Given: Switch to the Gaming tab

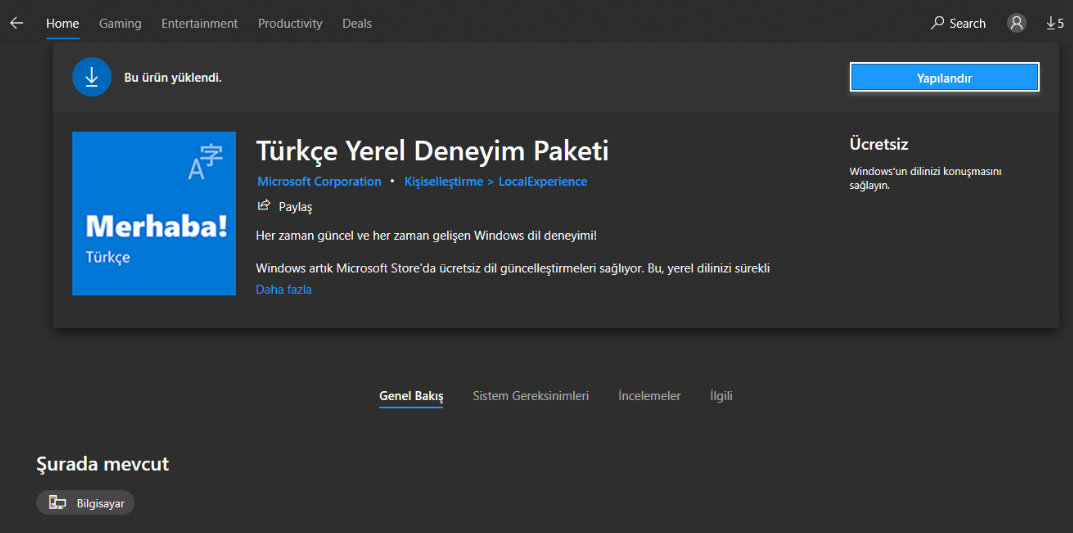Looking at the screenshot, I should click(120, 23).
